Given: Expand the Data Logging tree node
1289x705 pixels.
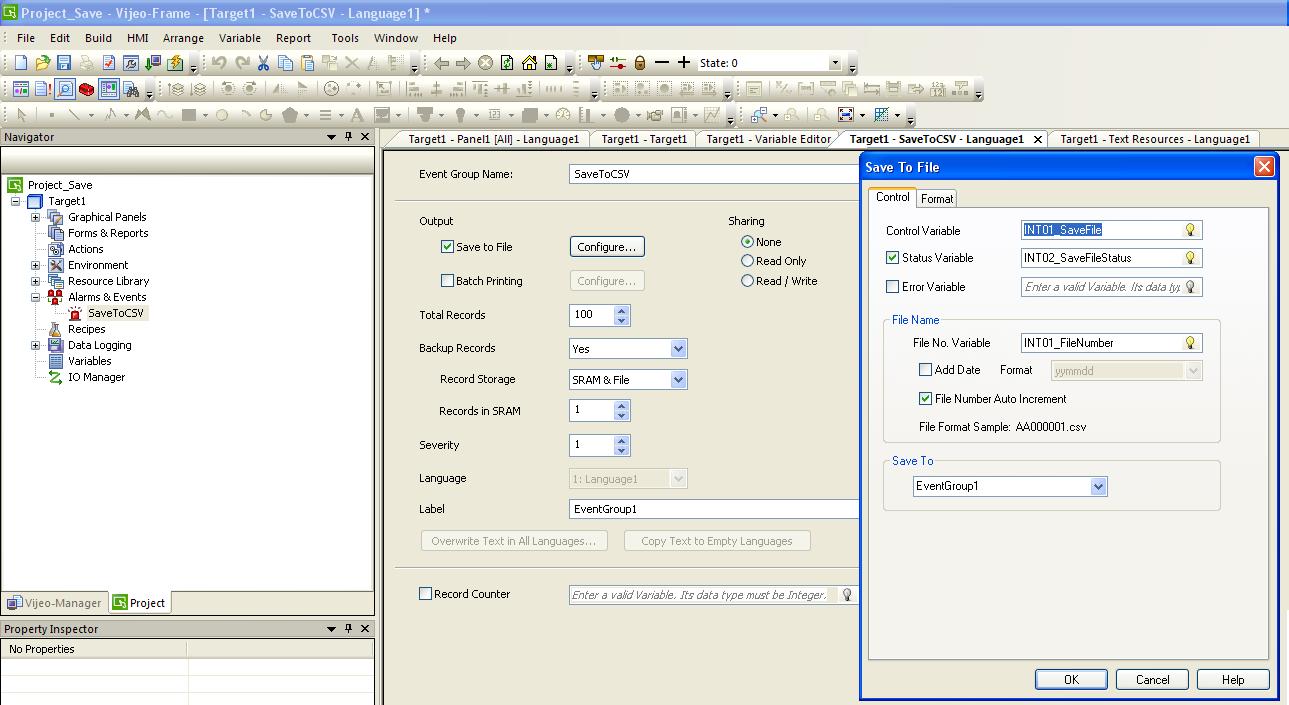Looking at the screenshot, I should pyautogui.click(x=36, y=345).
